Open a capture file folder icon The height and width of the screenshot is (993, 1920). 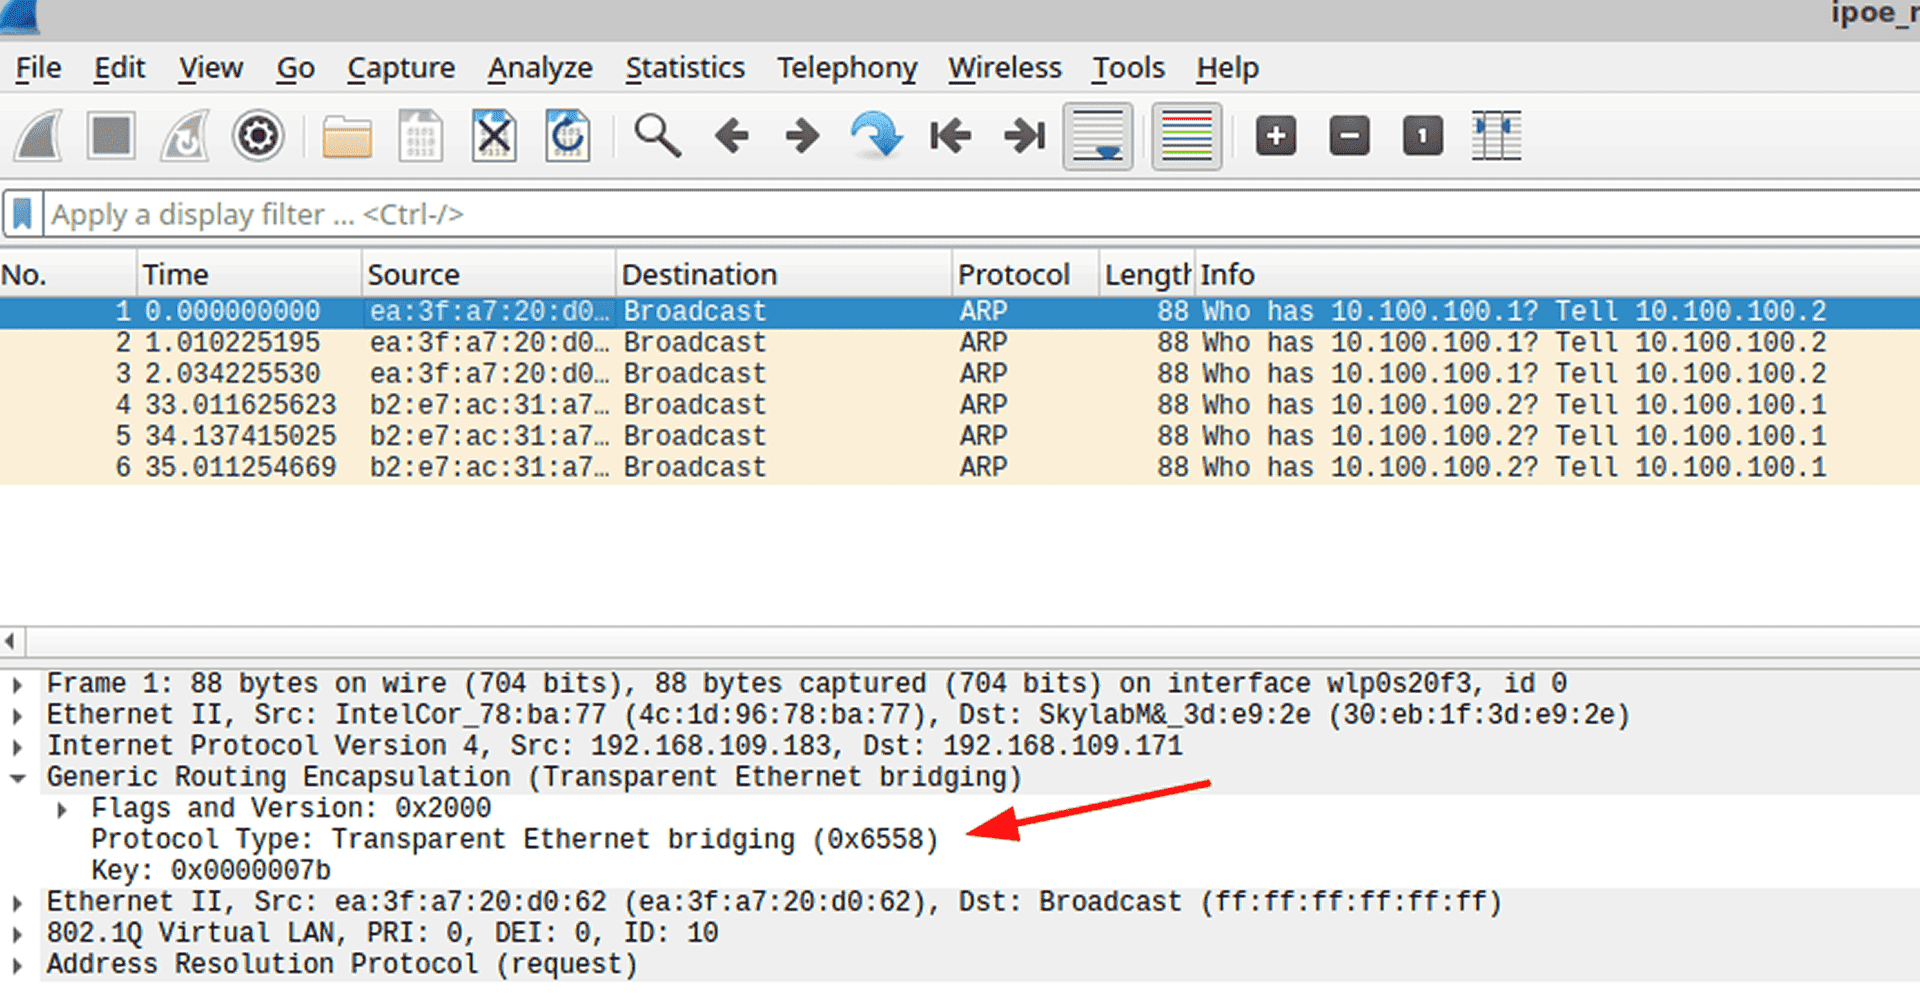pyautogui.click(x=346, y=136)
